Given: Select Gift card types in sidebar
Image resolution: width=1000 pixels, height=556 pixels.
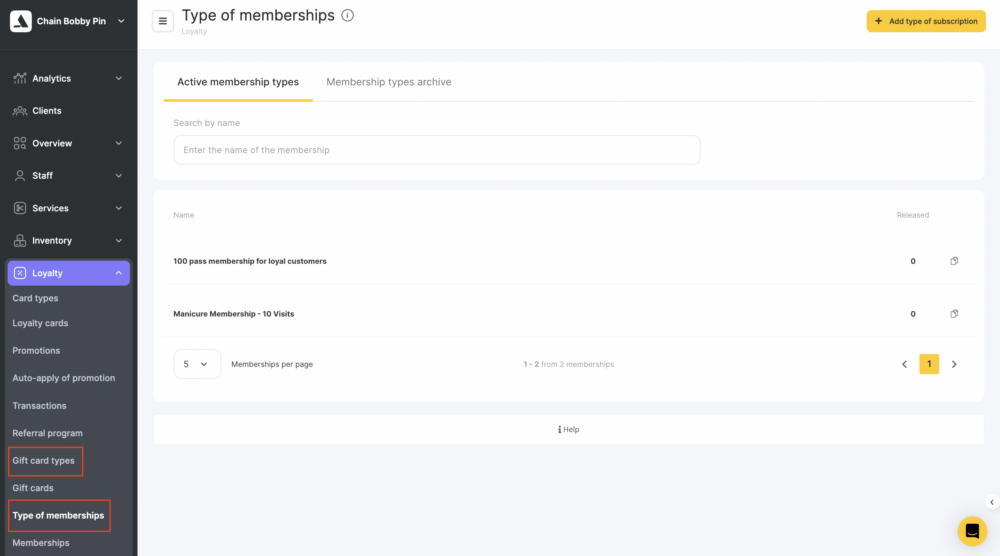Looking at the screenshot, I should pyautogui.click(x=43, y=460).
